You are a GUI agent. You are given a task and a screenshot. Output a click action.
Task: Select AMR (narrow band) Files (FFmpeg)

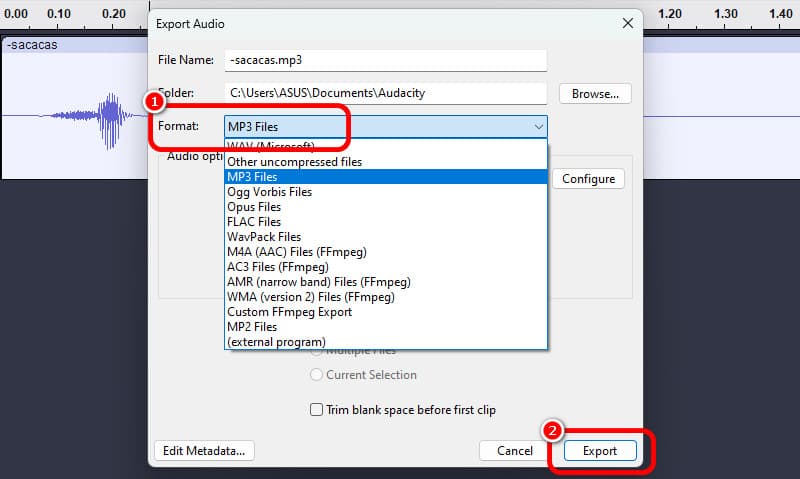pos(386,282)
